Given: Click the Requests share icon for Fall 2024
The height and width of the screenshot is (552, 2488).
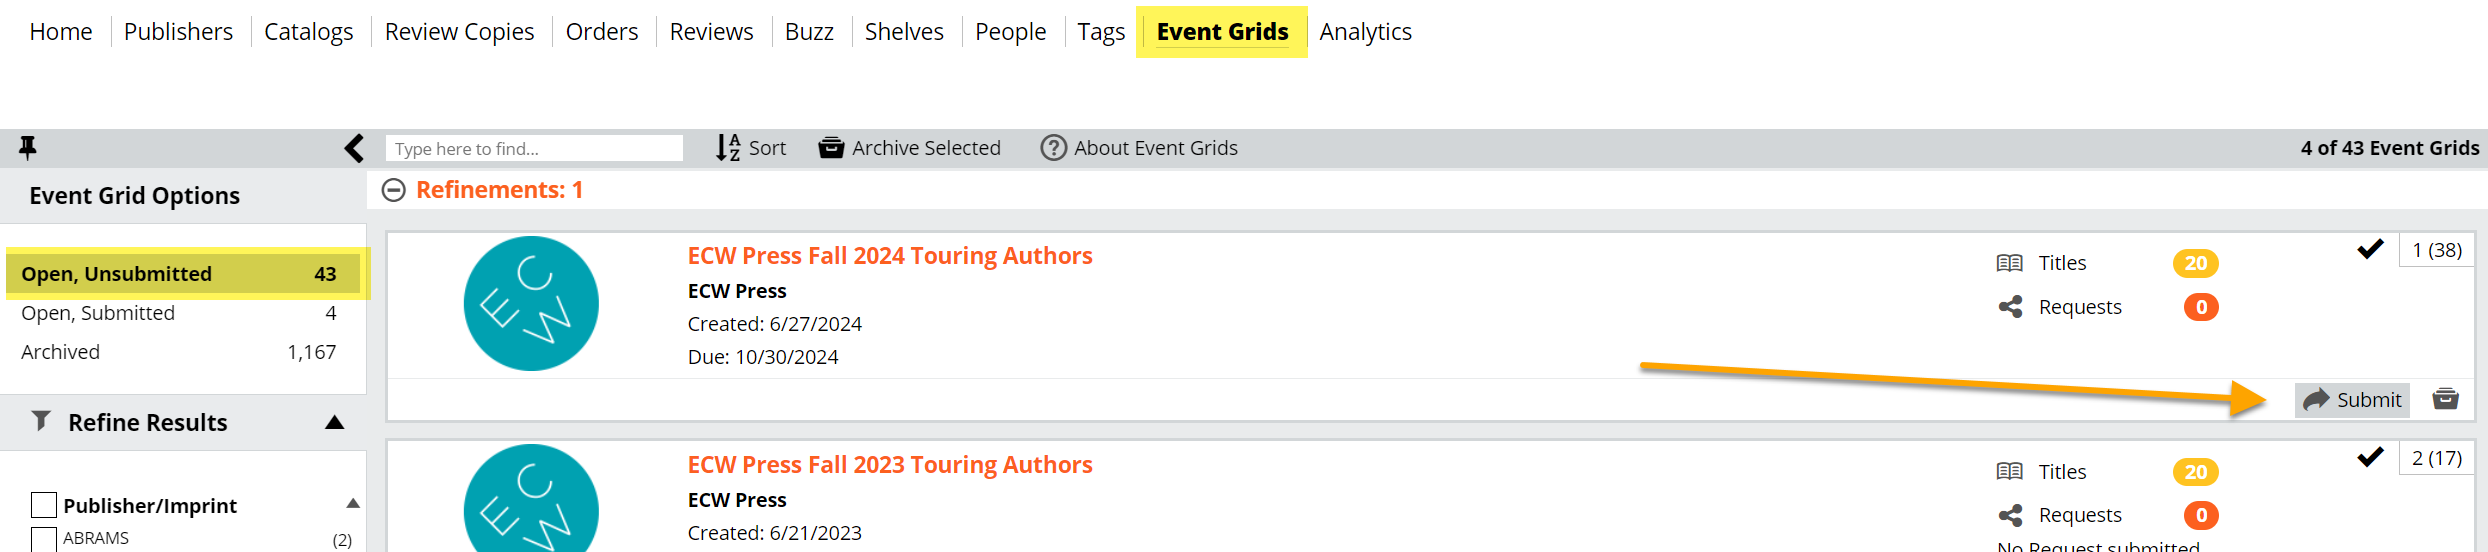Looking at the screenshot, I should click(x=2010, y=307).
